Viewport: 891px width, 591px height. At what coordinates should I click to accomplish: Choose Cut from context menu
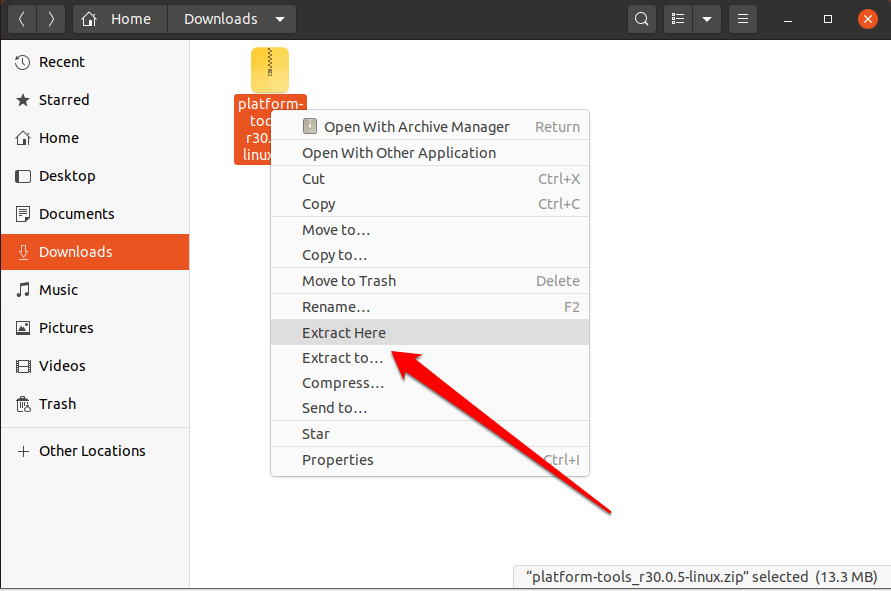430,179
